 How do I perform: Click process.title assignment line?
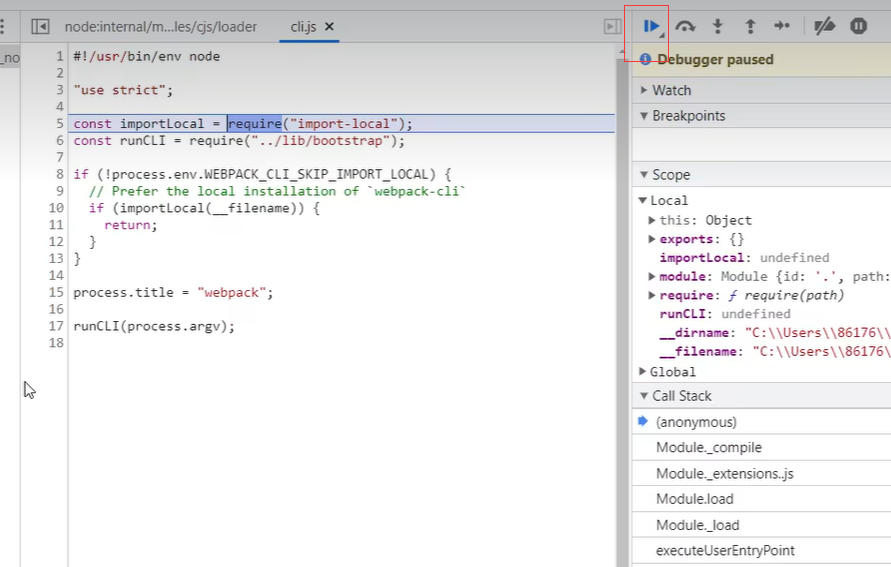click(173, 293)
